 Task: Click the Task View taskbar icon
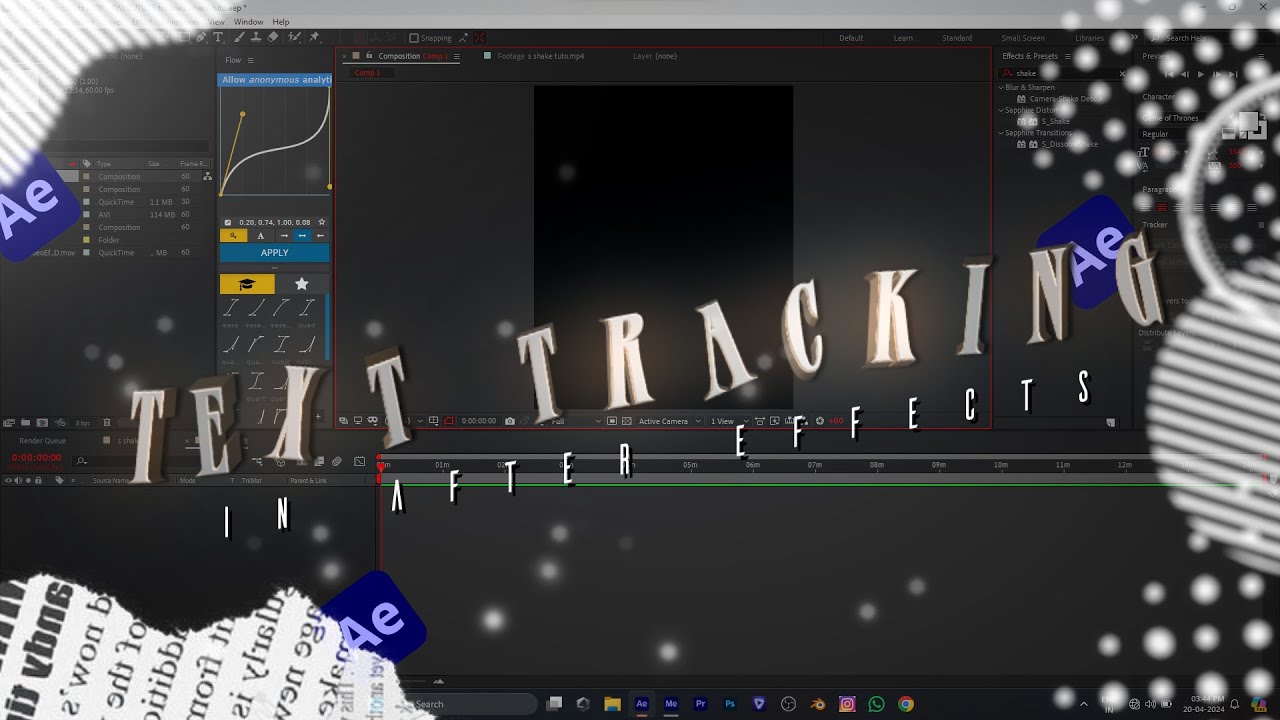554,704
